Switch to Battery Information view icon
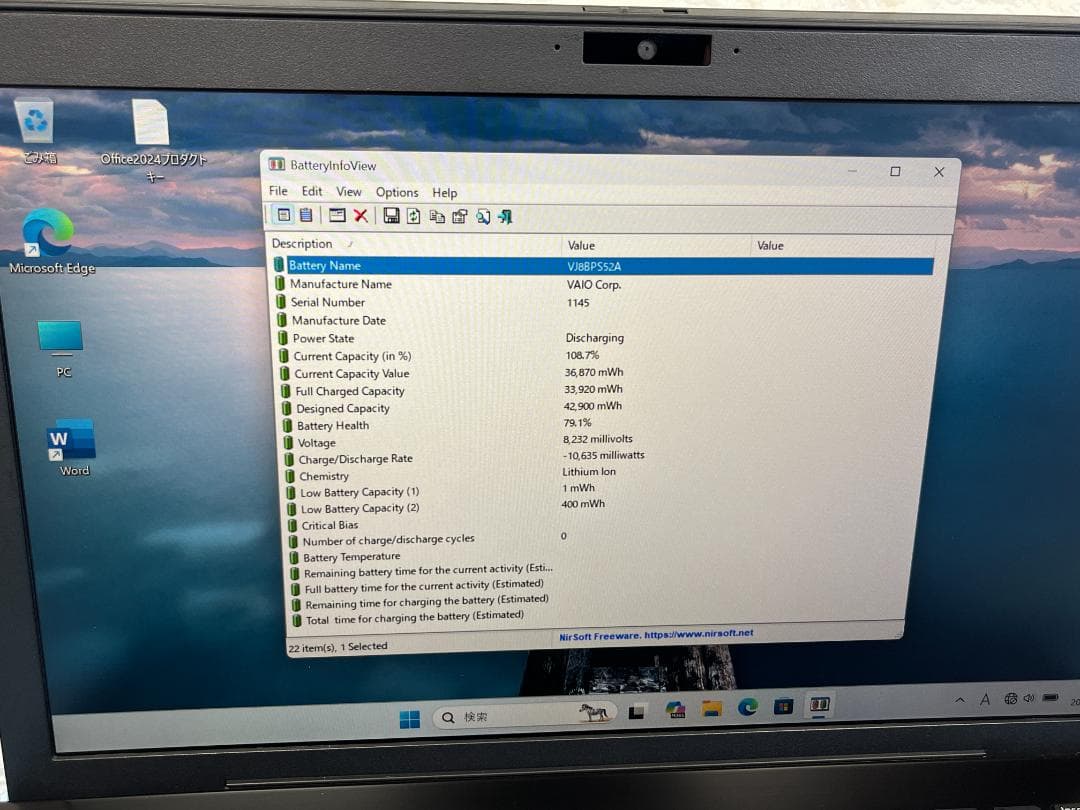The image size is (1080, 810). pyautogui.click(x=284, y=215)
